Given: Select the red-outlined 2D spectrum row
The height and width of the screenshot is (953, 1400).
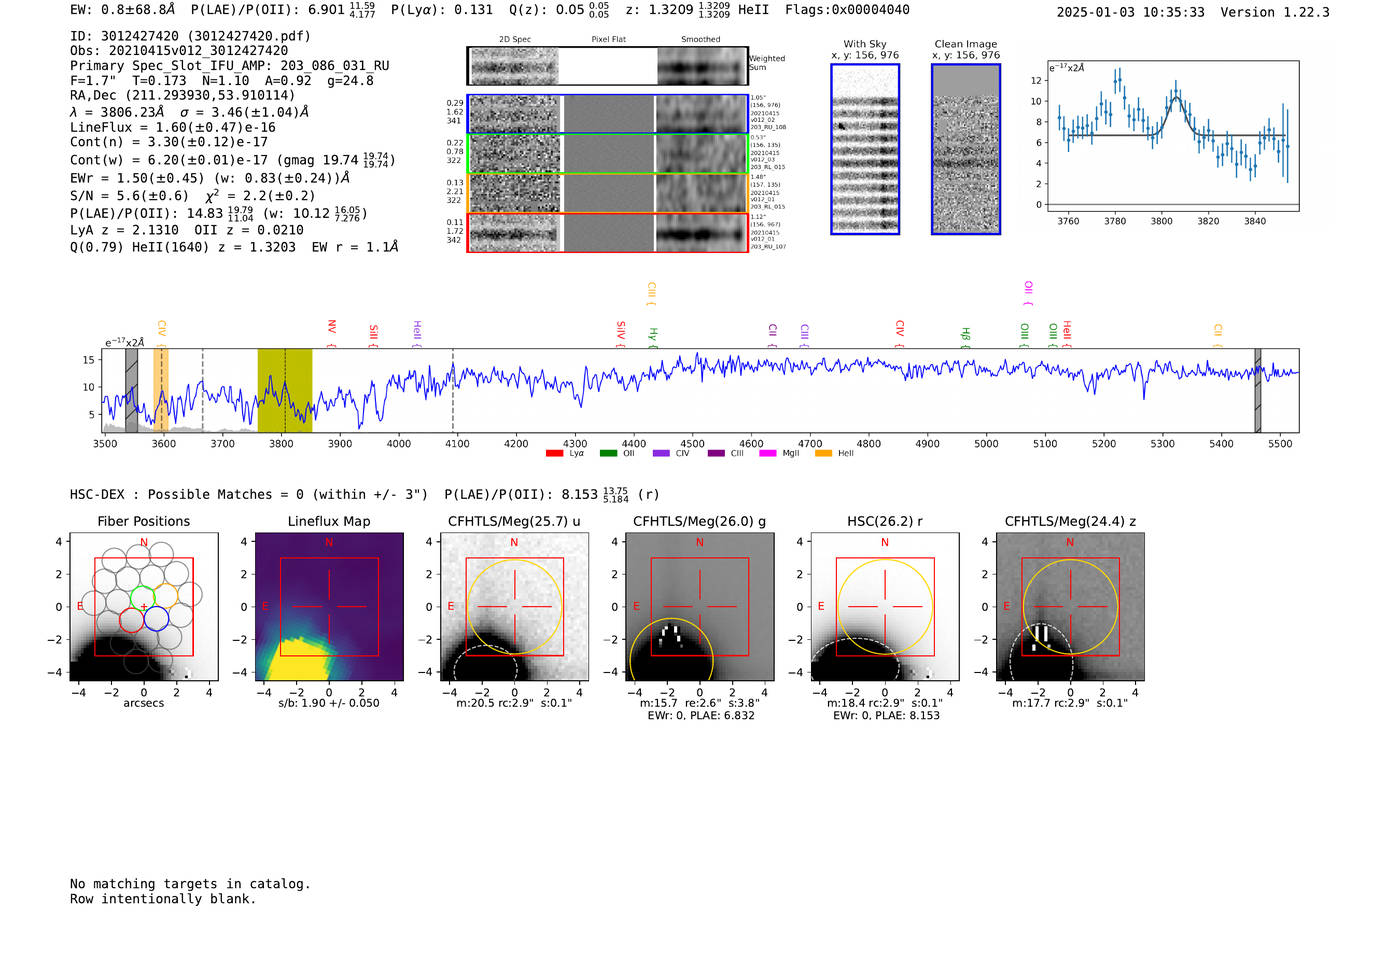Looking at the screenshot, I should (607, 233).
